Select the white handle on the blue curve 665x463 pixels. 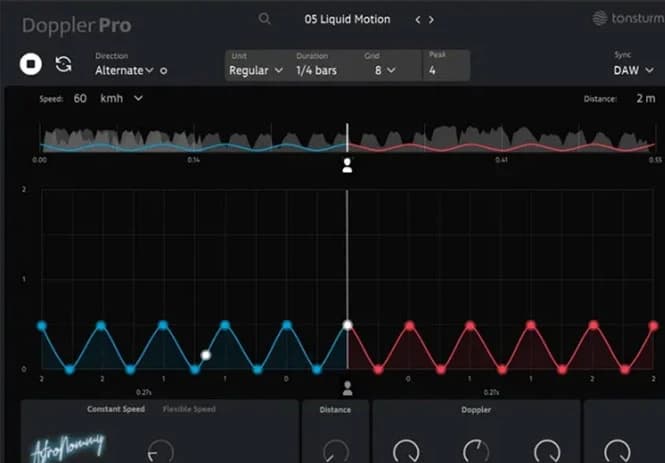tap(206, 355)
